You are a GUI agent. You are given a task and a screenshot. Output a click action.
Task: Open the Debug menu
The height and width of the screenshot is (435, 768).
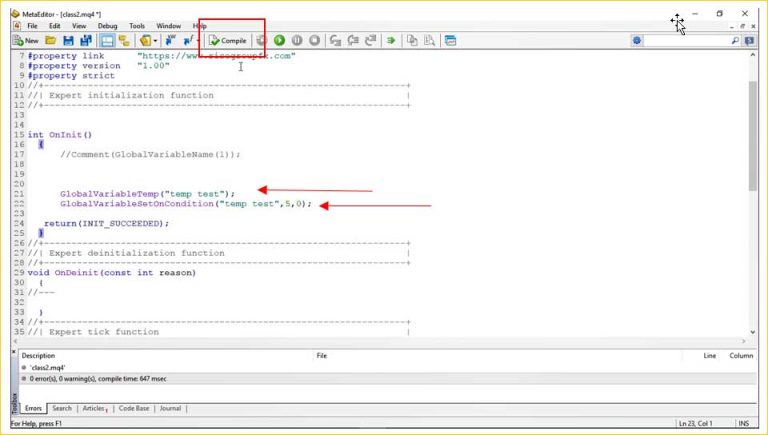[107, 26]
